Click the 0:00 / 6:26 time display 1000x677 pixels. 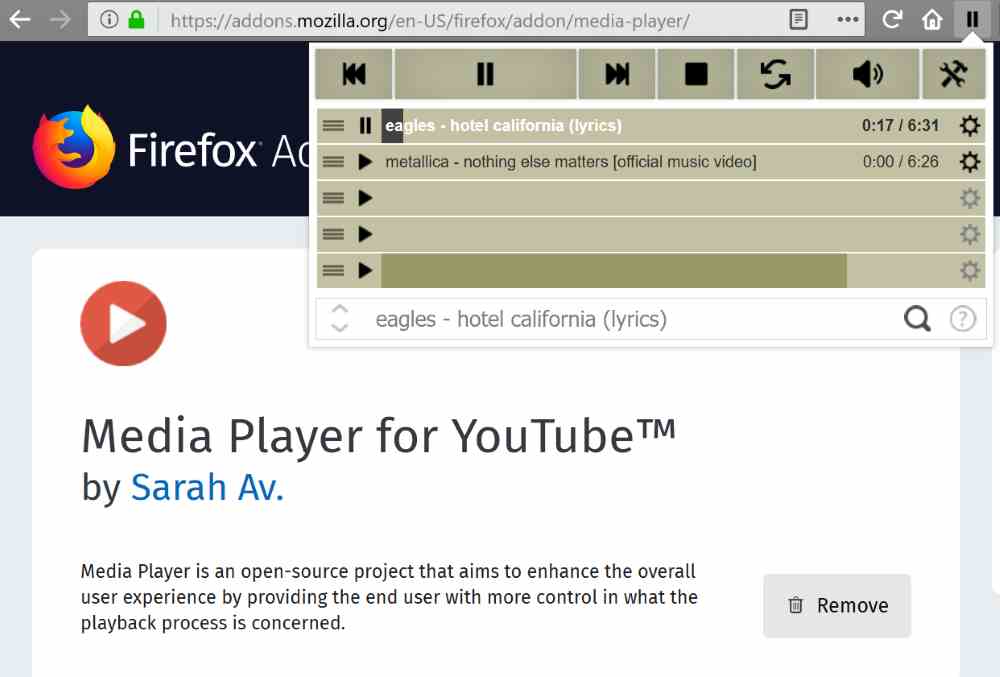900,162
